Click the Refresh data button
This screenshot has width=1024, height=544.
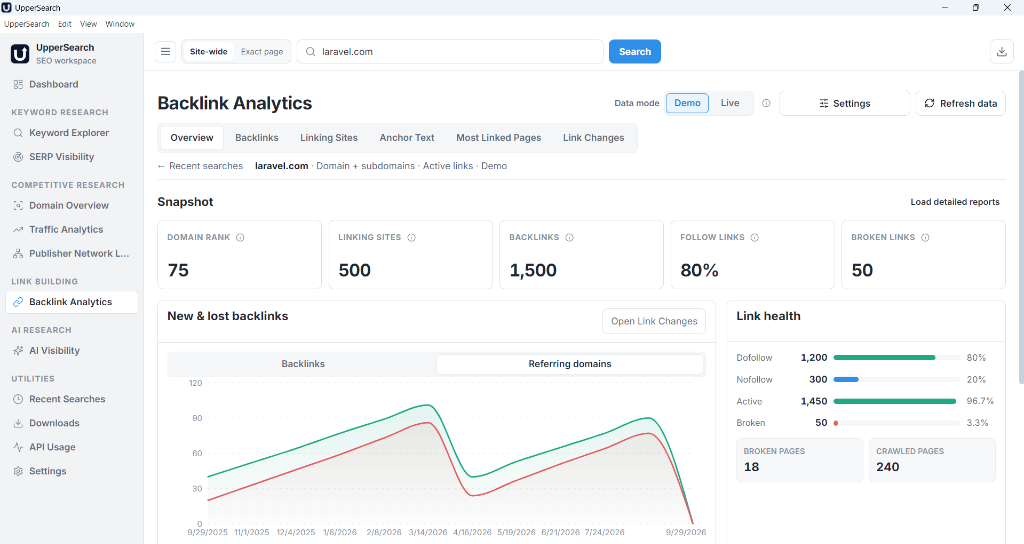(961, 103)
